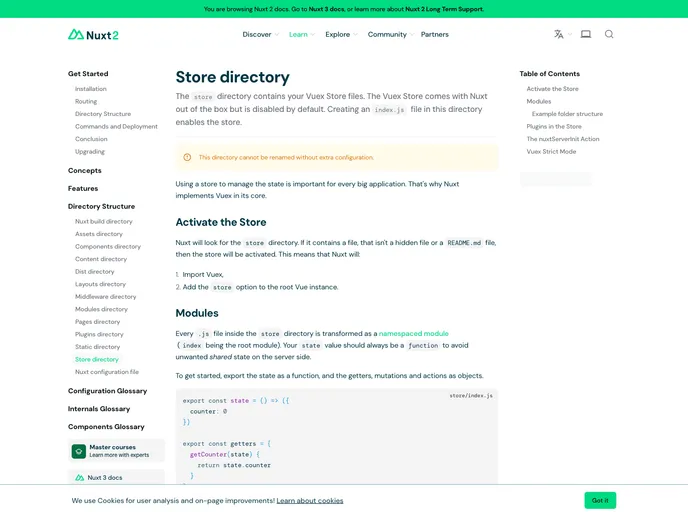Accept cookies with Got it button
Viewport: 688px width, 512px height.
600,500
